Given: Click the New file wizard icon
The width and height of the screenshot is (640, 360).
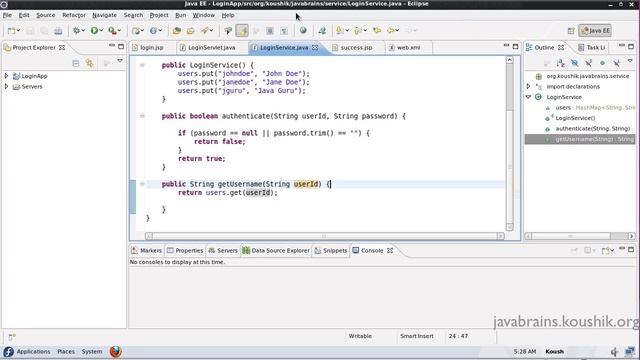Looking at the screenshot, I should 11,31.
